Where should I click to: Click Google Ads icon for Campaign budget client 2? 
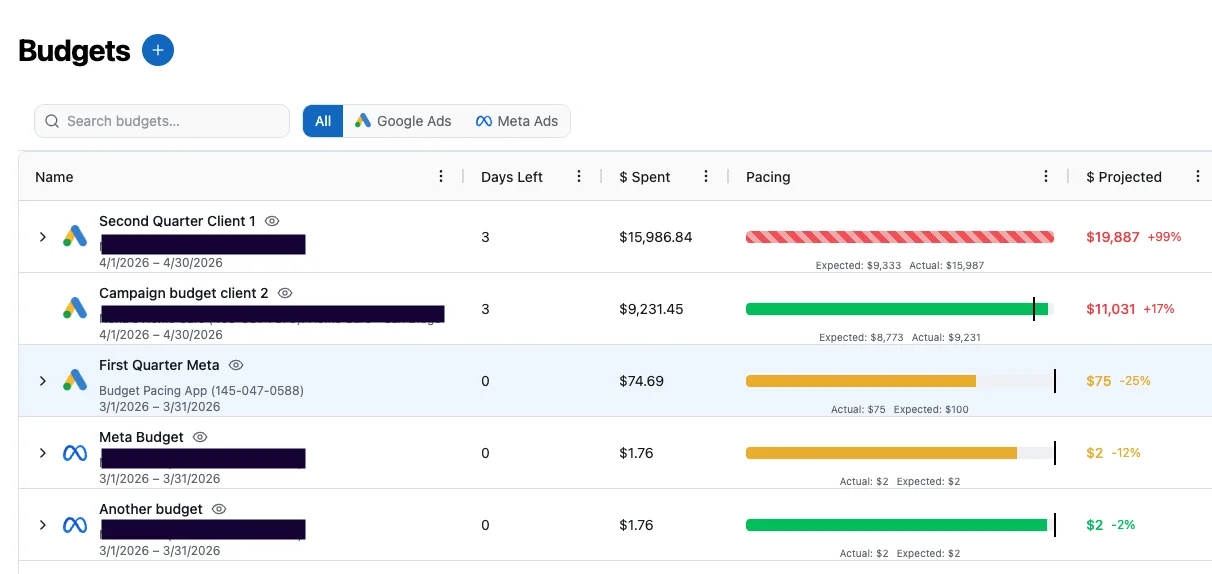pos(75,309)
